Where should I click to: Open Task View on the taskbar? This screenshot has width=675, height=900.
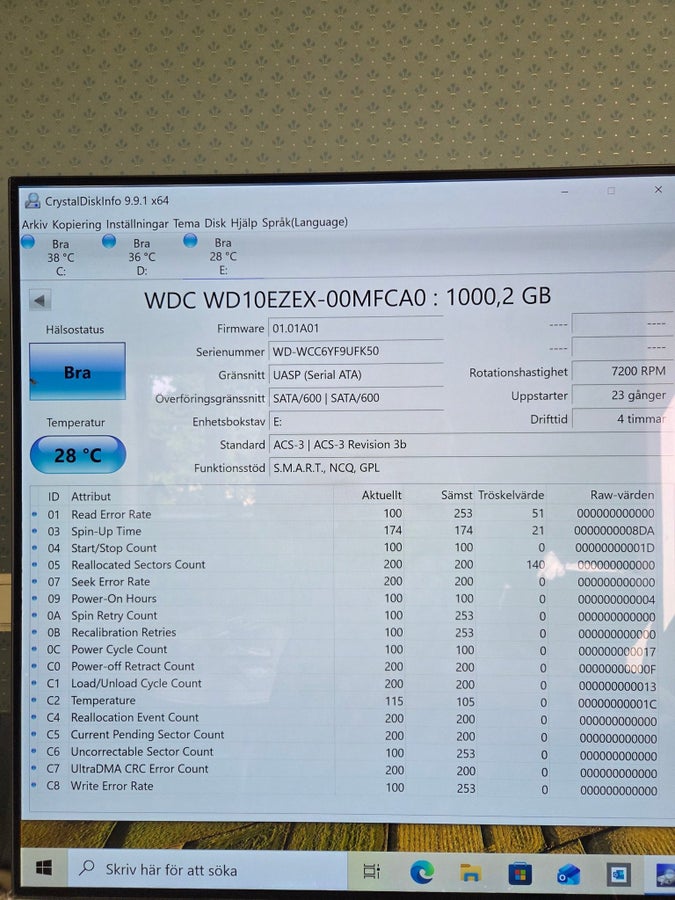point(372,872)
